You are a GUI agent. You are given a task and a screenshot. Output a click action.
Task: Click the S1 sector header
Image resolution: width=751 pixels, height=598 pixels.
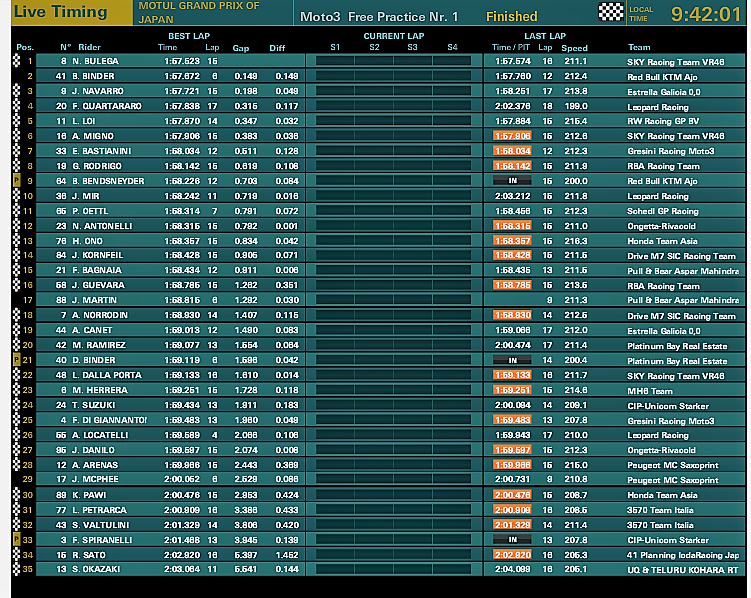[x=335, y=47]
